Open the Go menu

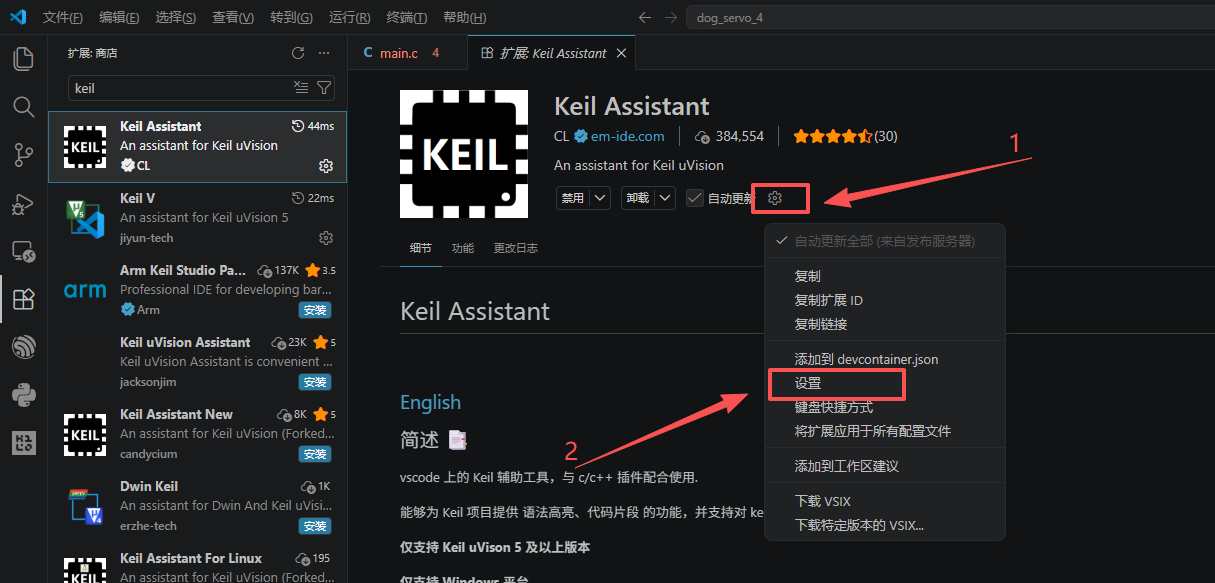291,18
